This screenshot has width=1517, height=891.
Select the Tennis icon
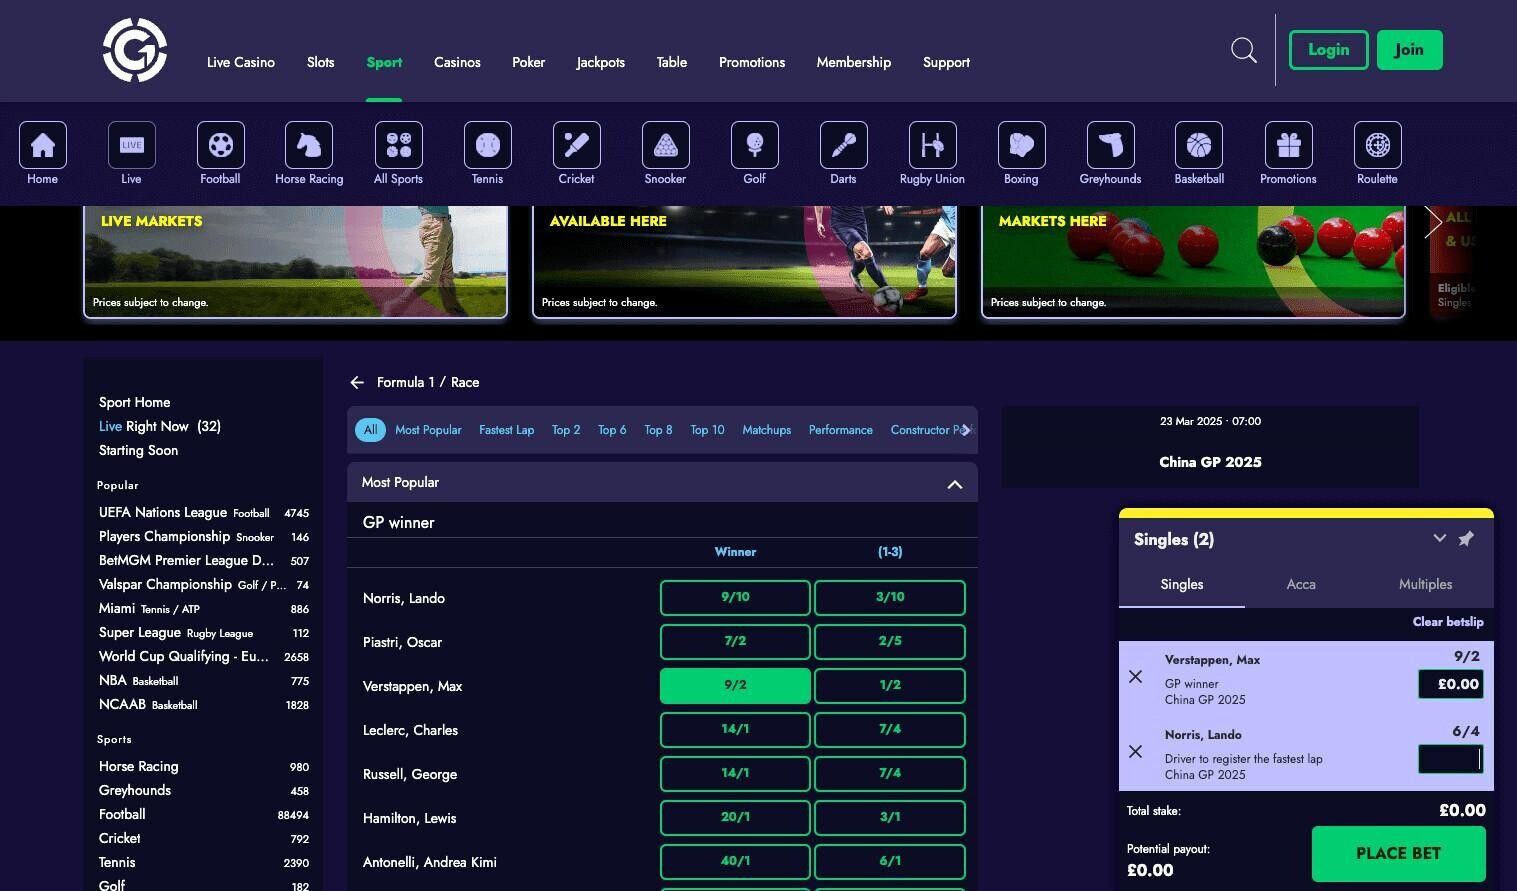coord(488,146)
